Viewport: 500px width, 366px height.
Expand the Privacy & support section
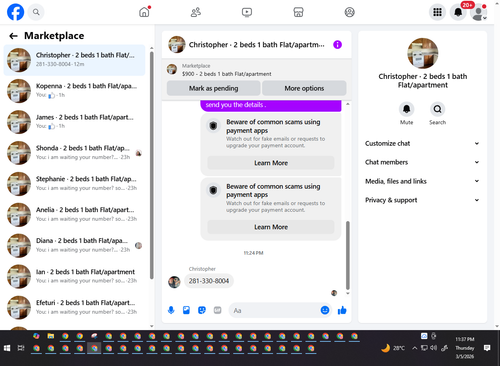[x=422, y=200]
